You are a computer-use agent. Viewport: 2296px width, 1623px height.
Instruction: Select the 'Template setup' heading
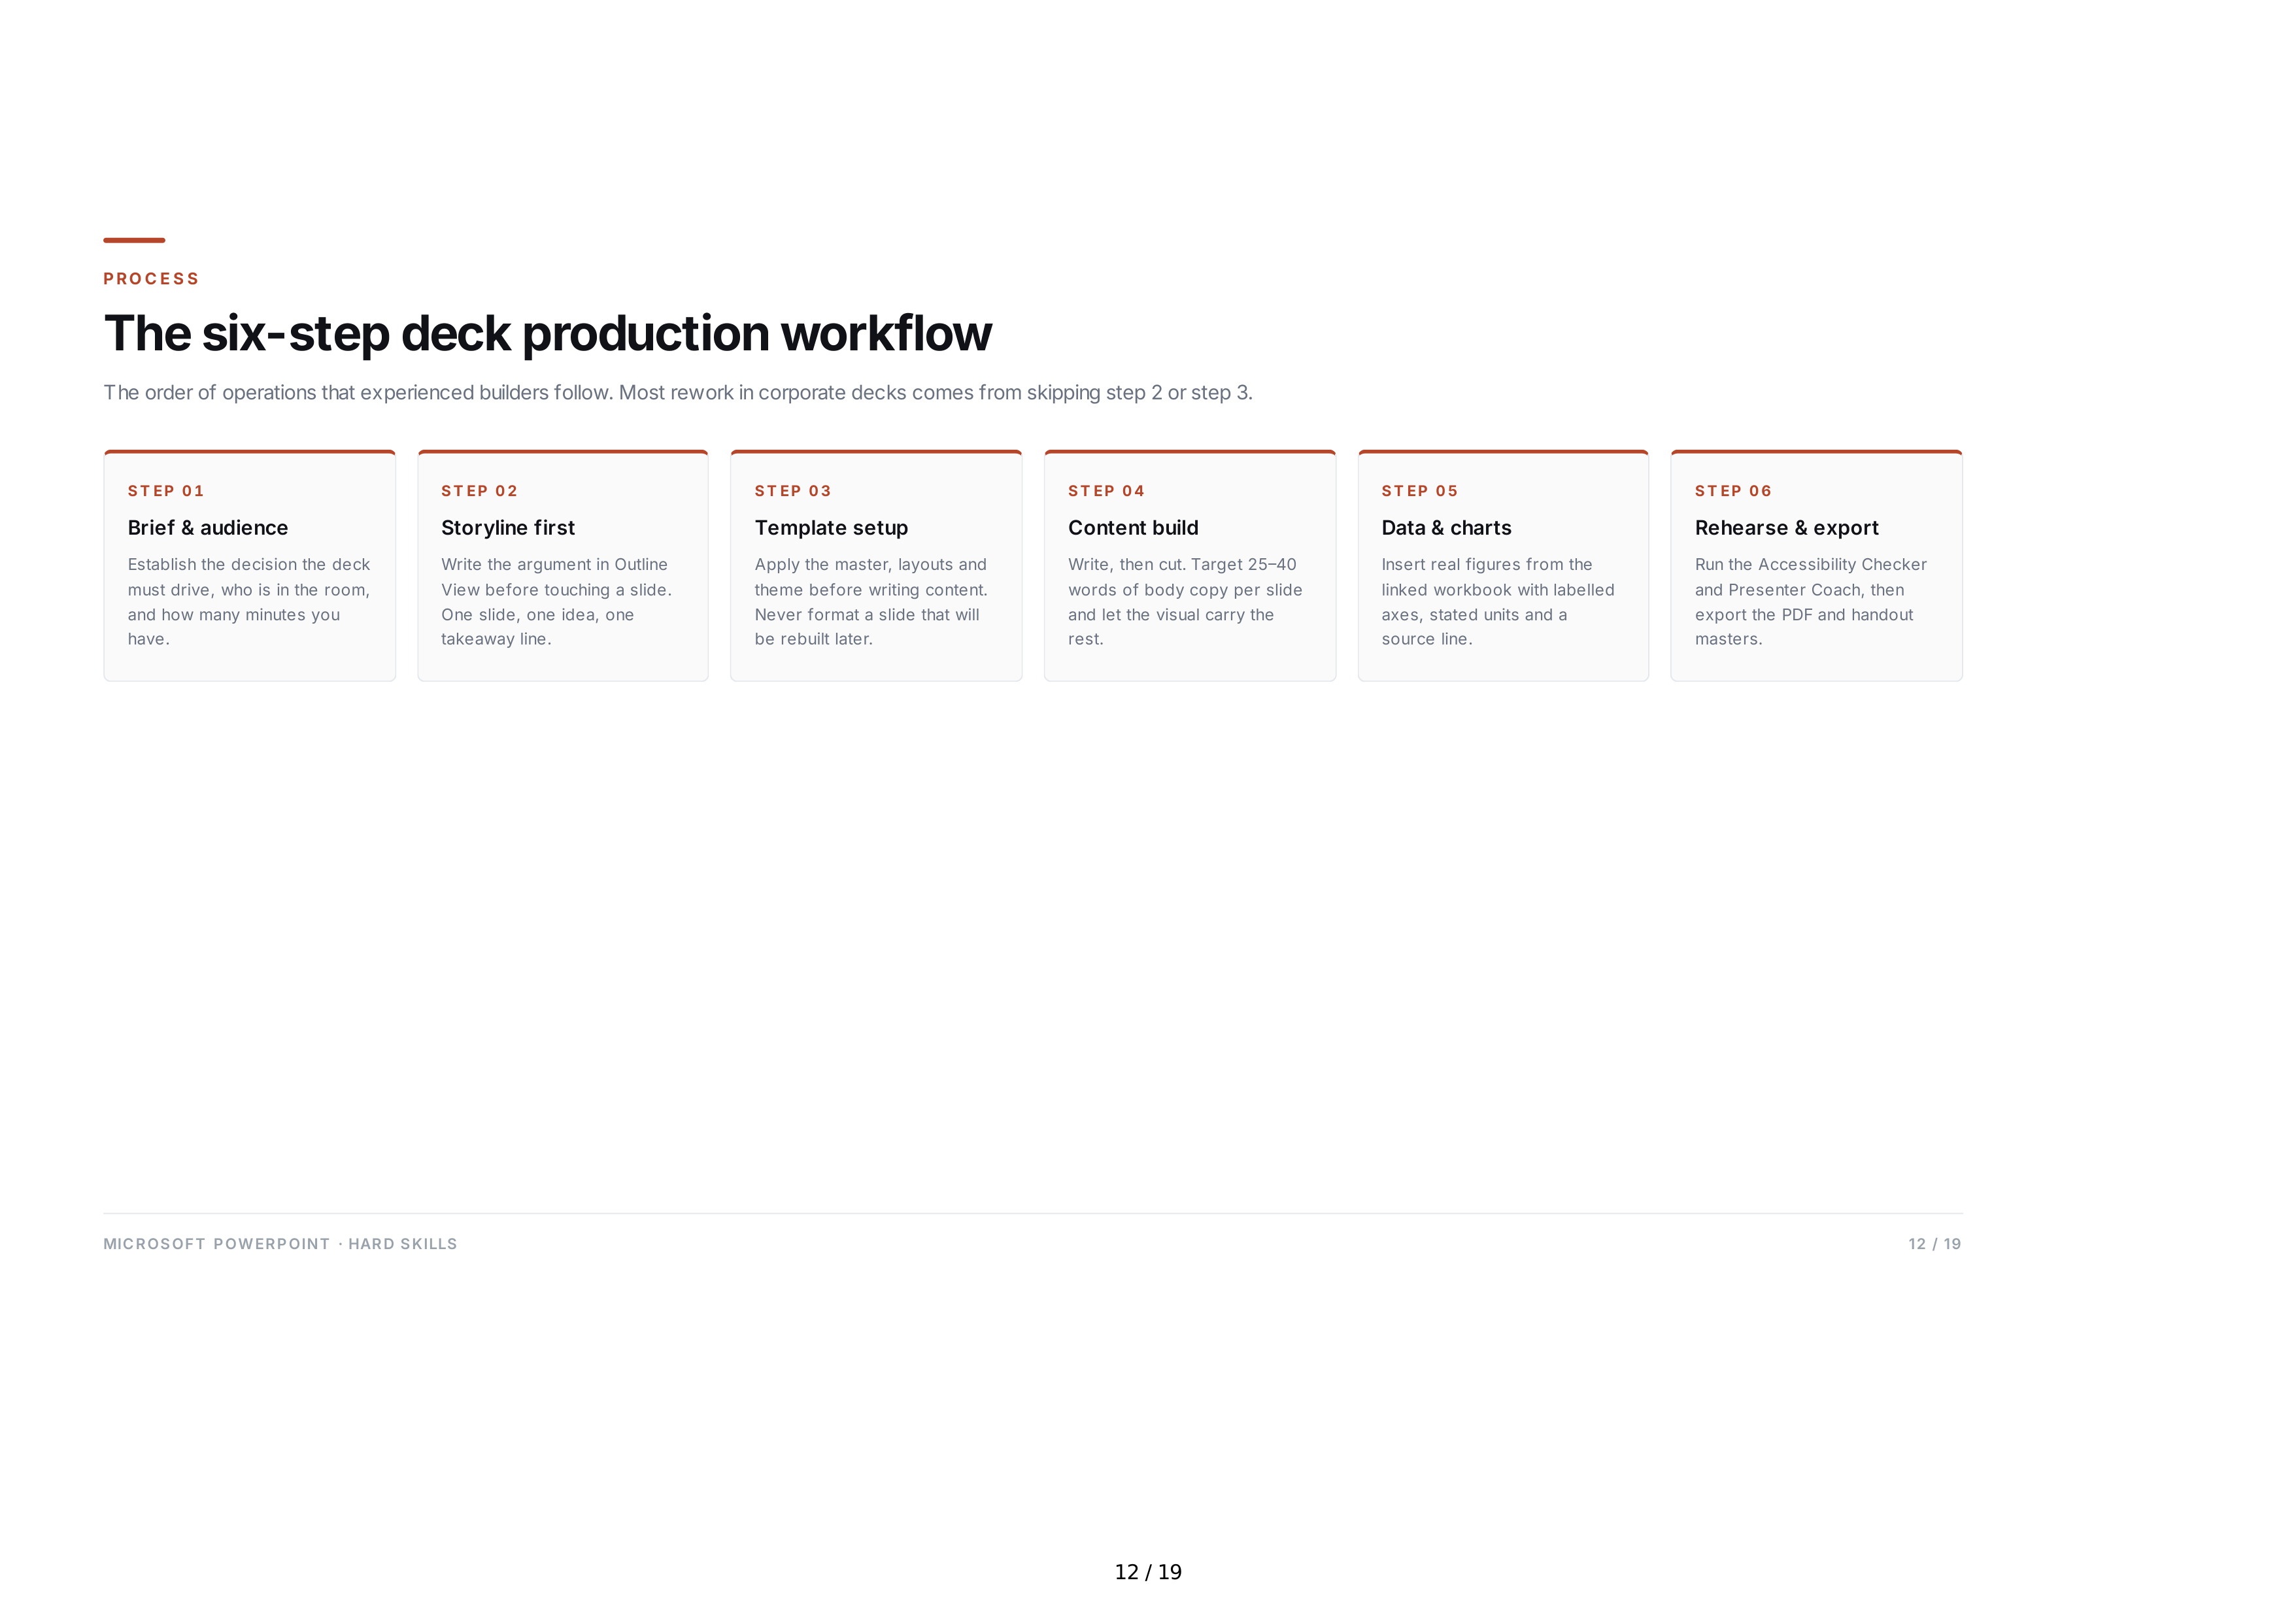coord(831,528)
